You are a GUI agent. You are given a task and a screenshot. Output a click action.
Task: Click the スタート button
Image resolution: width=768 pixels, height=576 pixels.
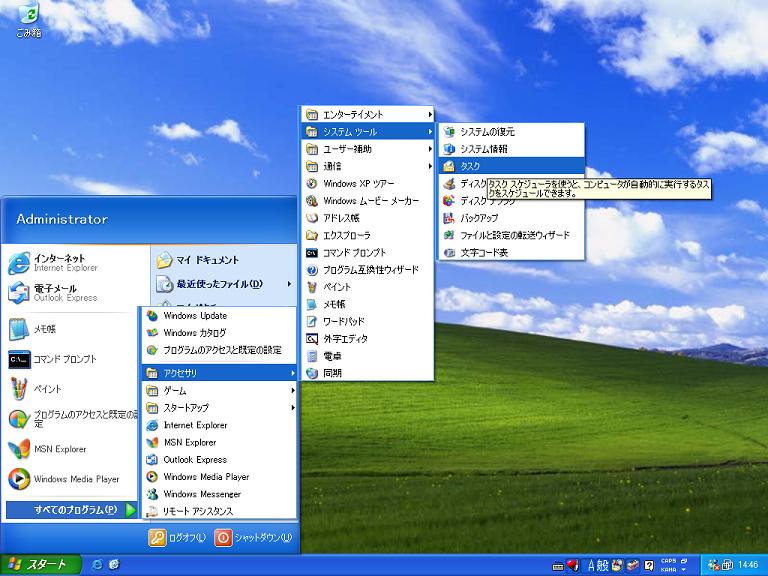pos(40,565)
